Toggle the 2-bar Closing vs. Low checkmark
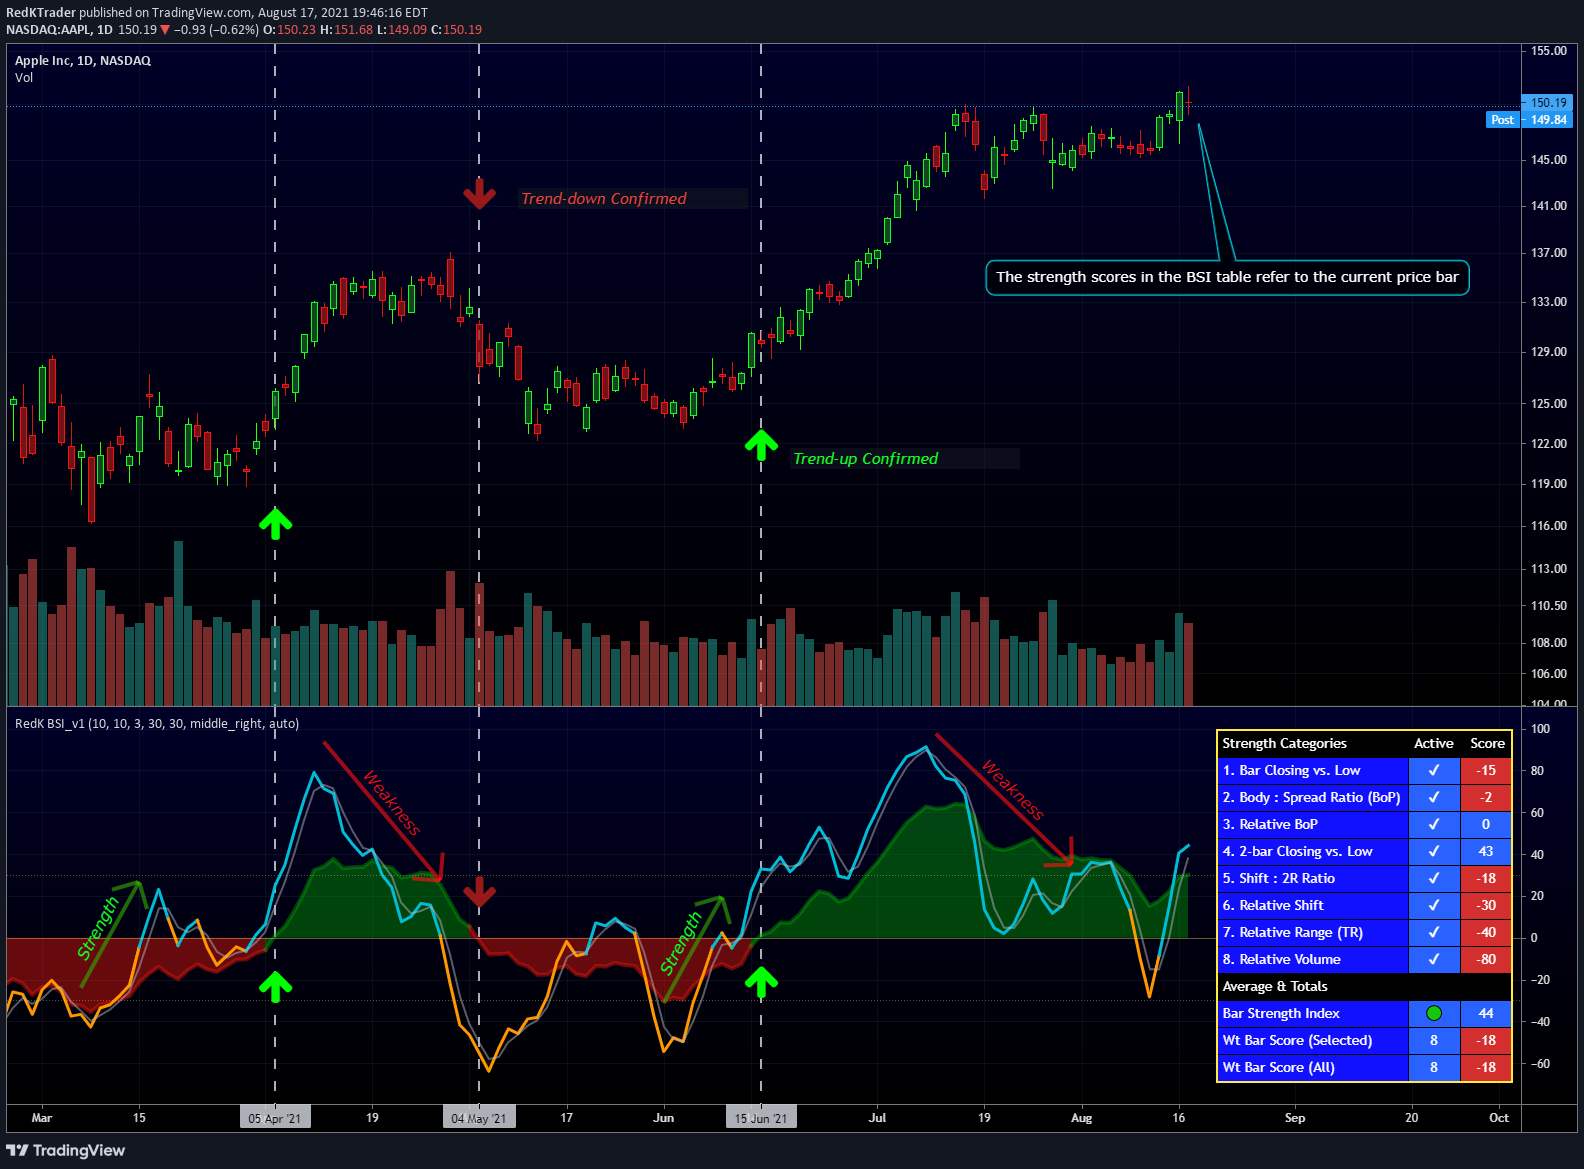This screenshot has width=1584, height=1169. [1434, 852]
